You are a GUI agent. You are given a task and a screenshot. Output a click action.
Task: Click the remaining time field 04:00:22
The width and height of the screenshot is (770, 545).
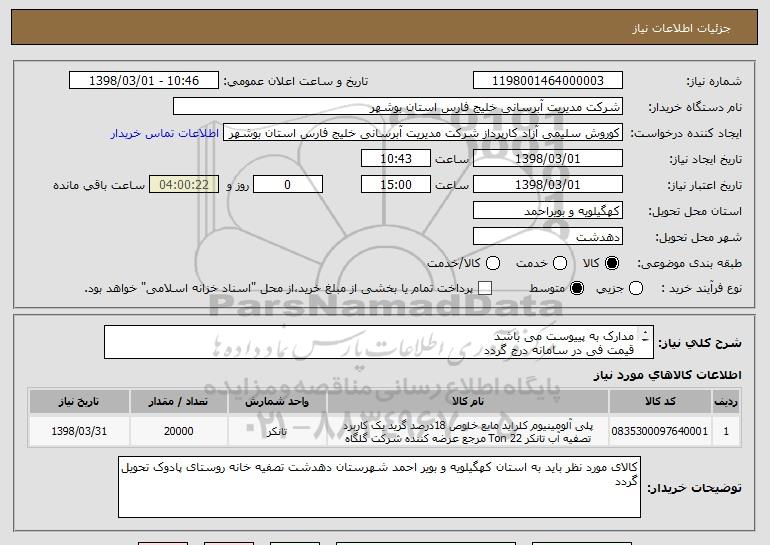point(184,185)
